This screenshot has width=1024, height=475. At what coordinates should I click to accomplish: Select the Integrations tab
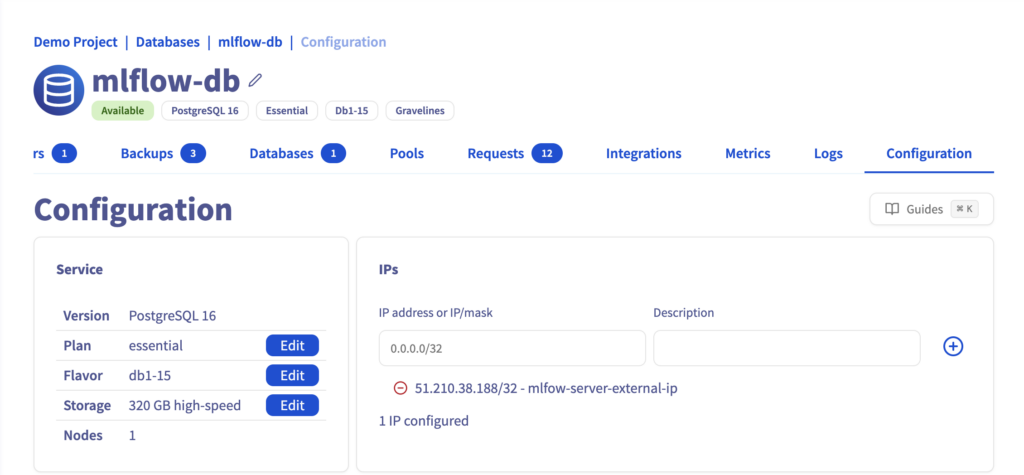(643, 154)
